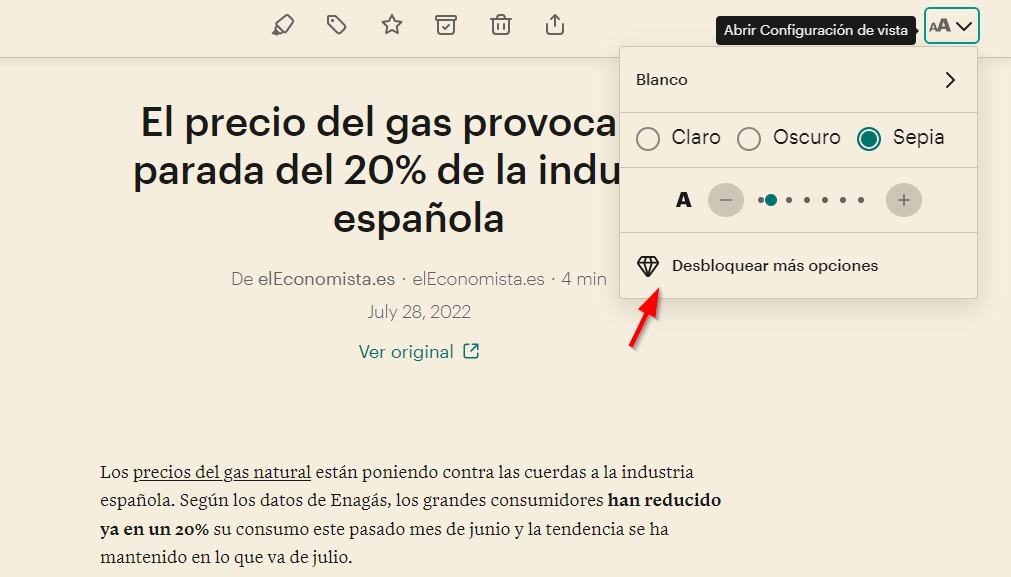The width and height of the screenshot is (1011, 577).
Task: Decrease font size with the minus button
Action: 726,200
